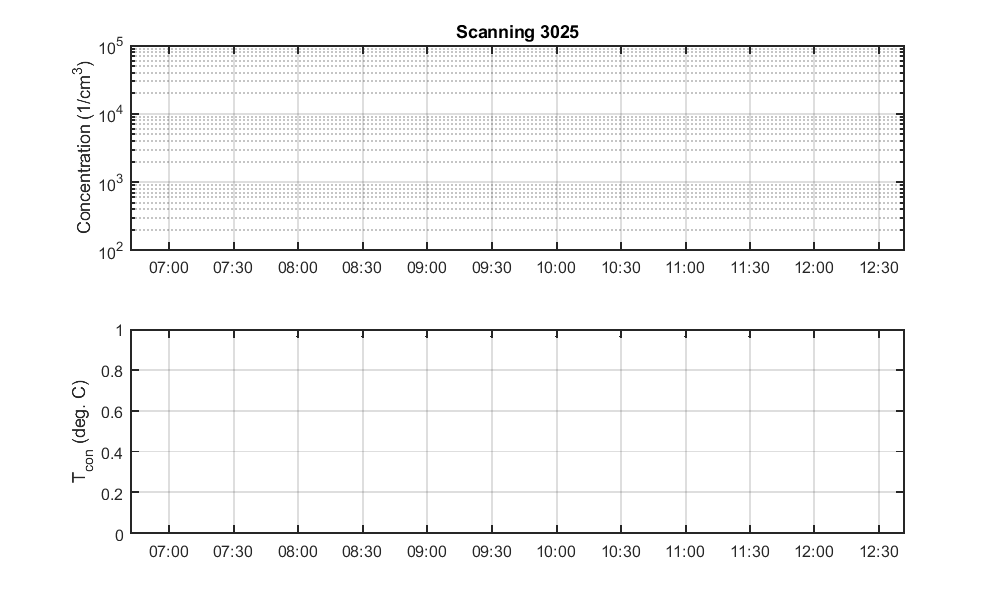
Task: Click inside the Concentration plot axes area
Action: click(x=517, y=148)
